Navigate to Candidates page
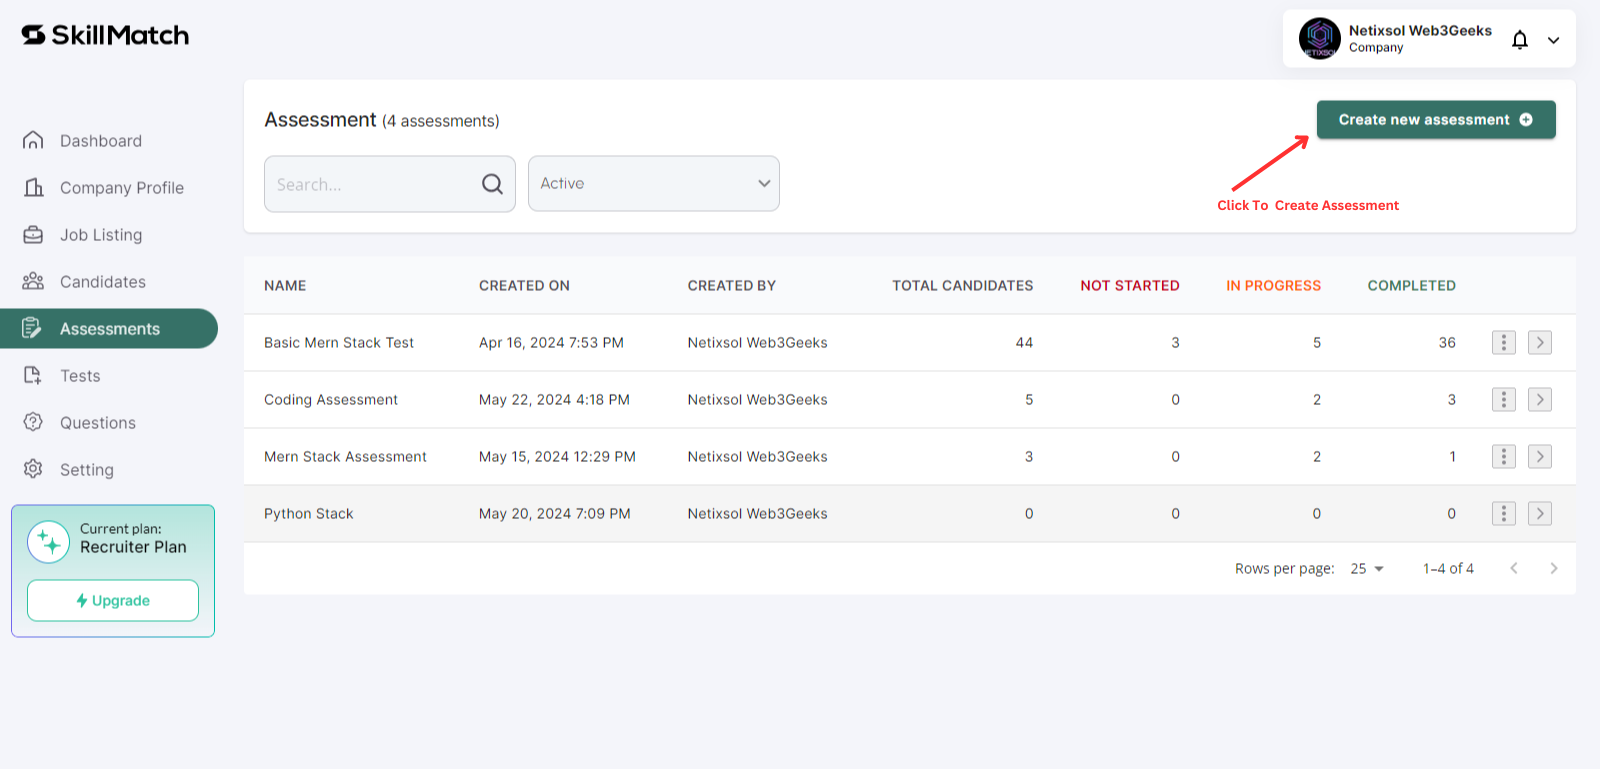This screenshot has height=769, width=1600. [x=84, y=282]
